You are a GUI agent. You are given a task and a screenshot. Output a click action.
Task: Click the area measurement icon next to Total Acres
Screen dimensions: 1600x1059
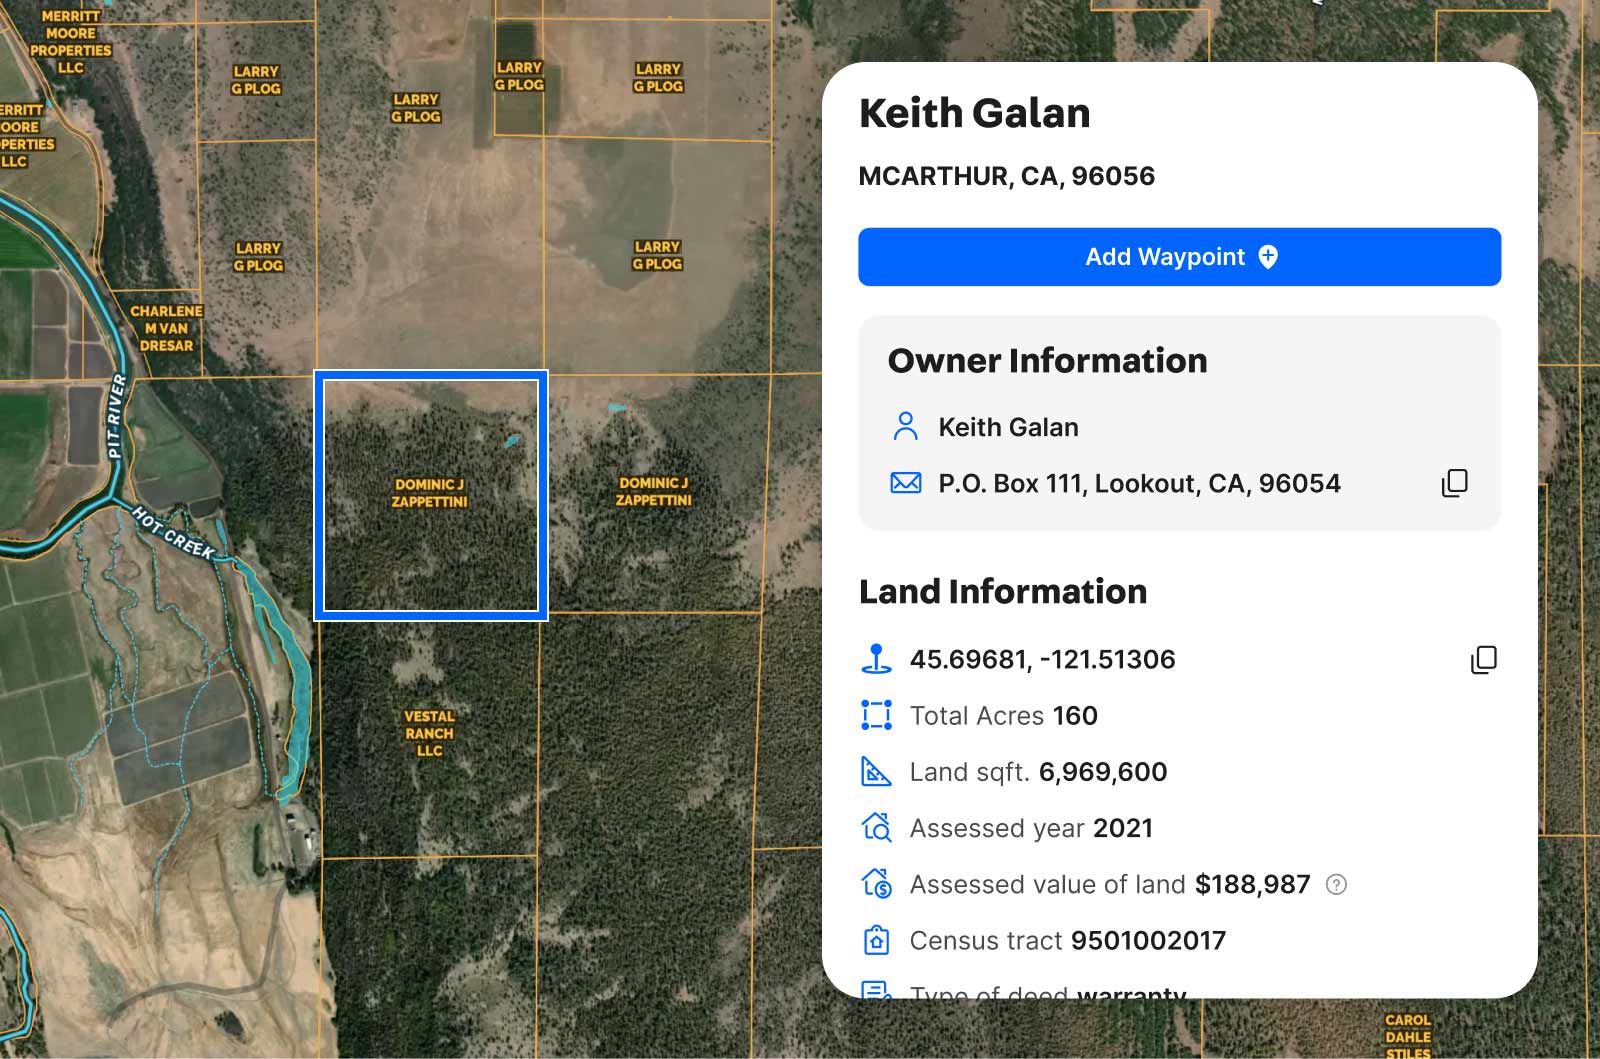point(876,715)
